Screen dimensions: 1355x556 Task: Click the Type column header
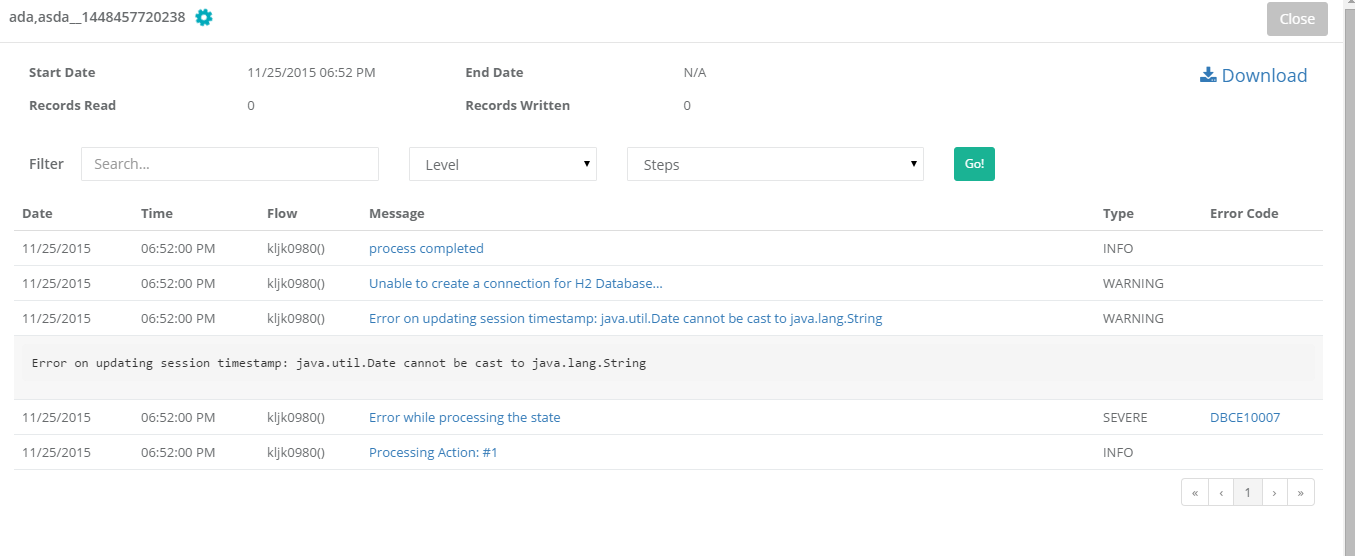pyautogui.click(x=1118, y=214)
